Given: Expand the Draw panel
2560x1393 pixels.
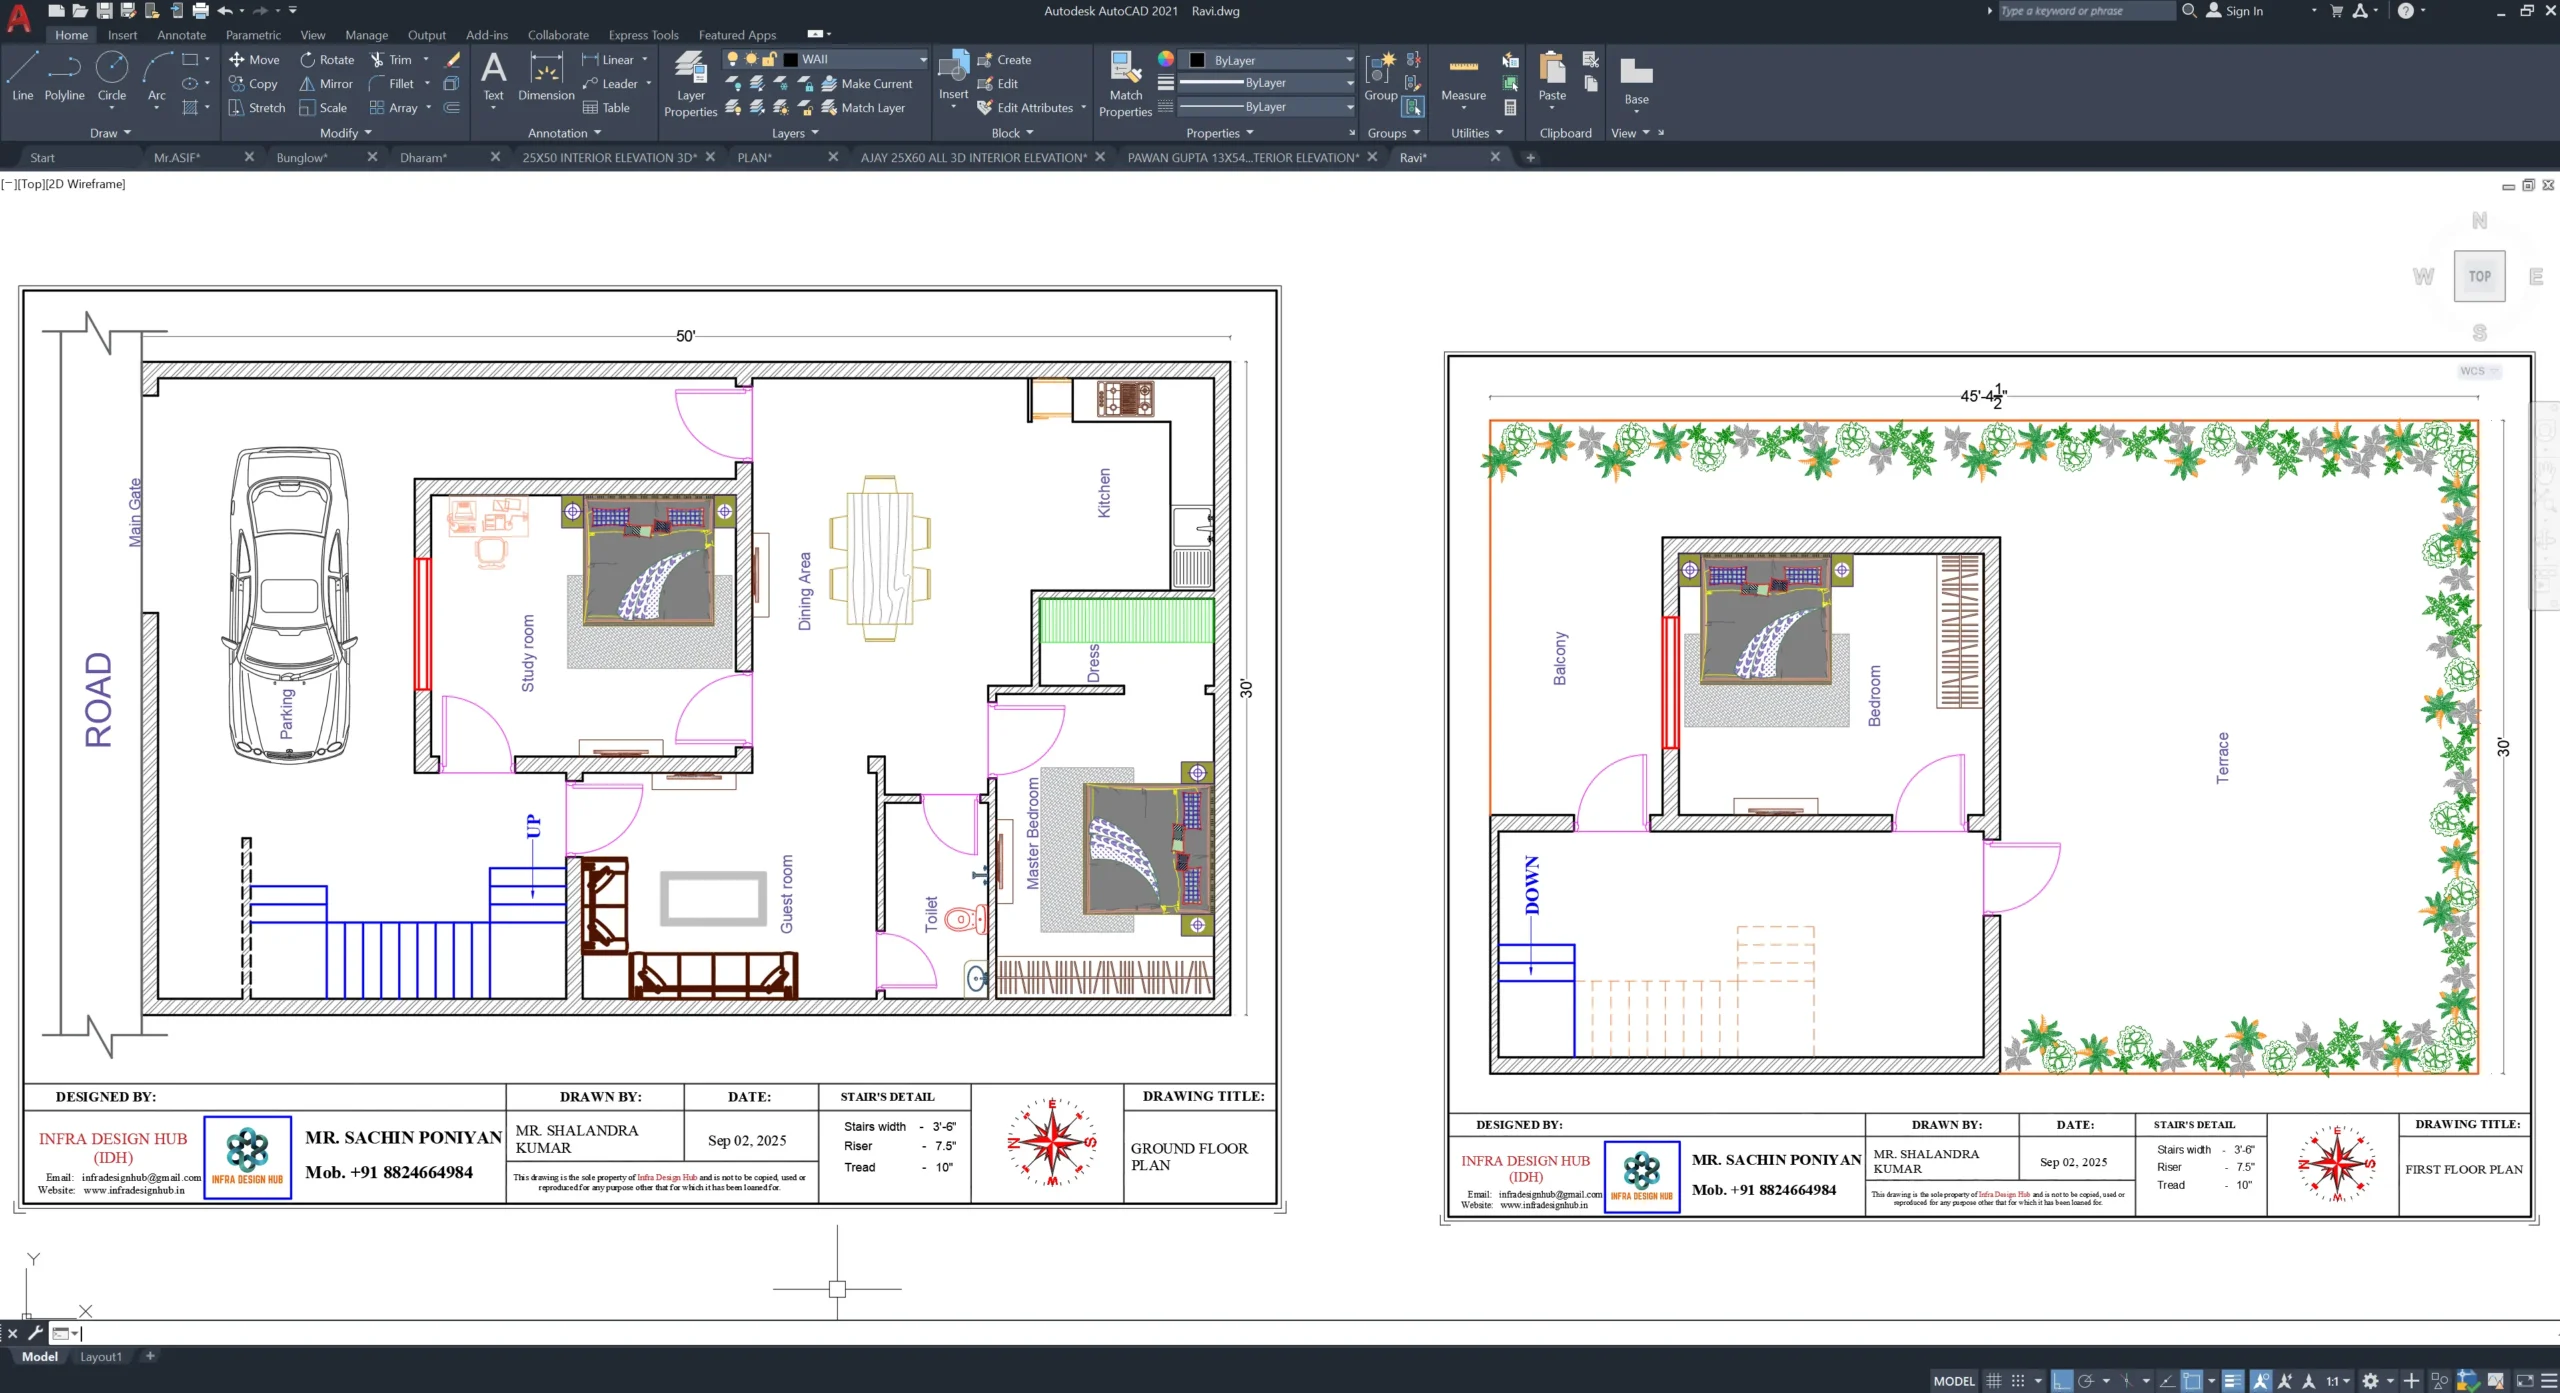Looking at the screenshot, I should pyautogui.click(x=110, y=133).
